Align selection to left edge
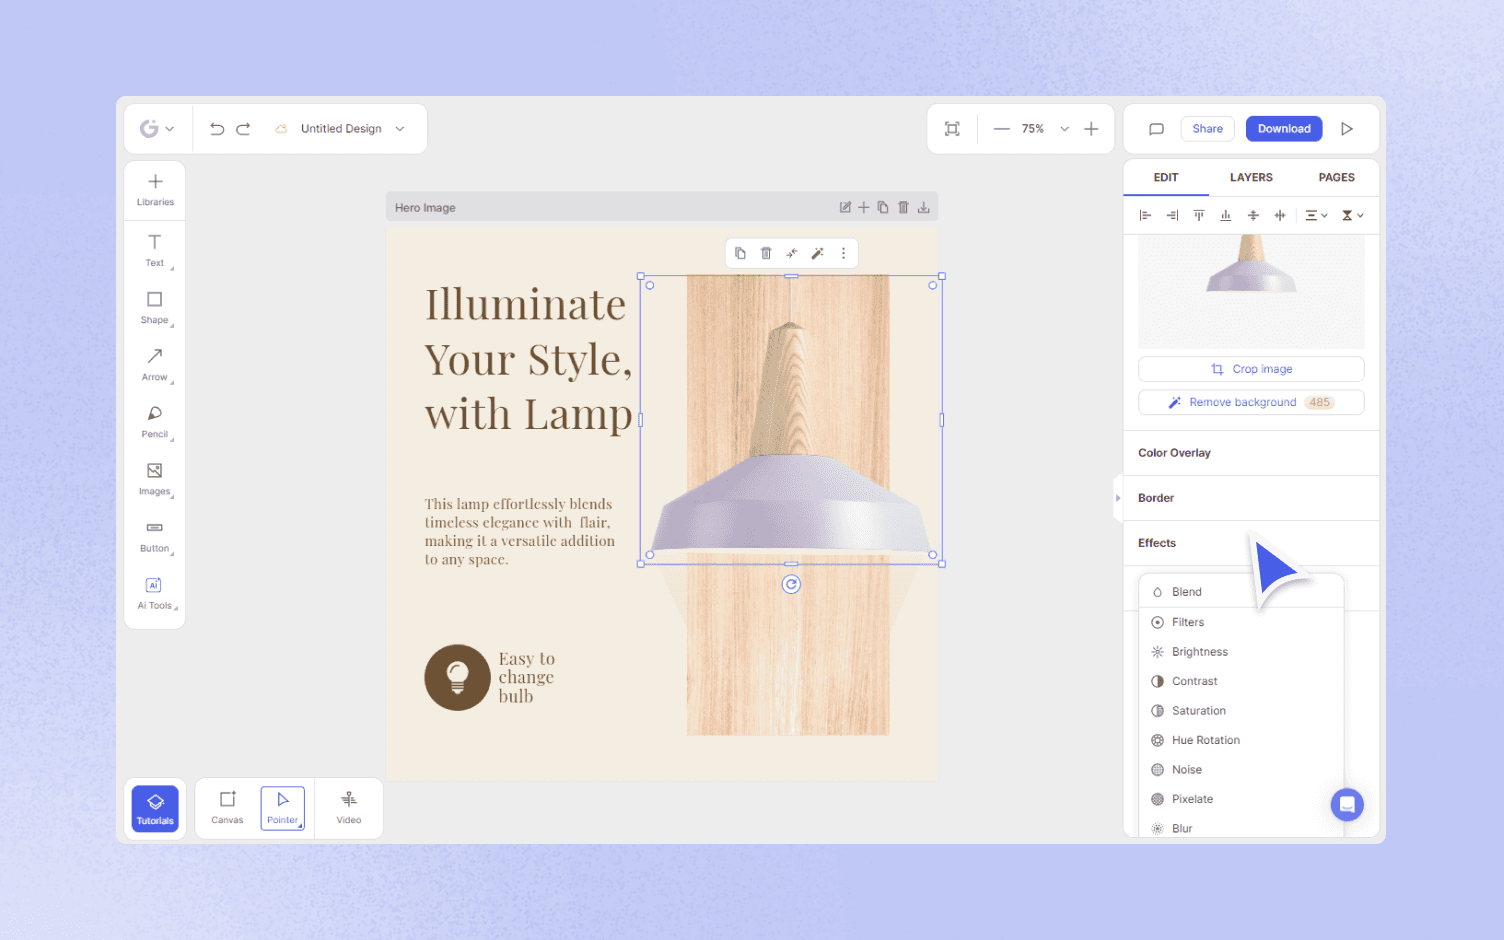1504x940 pixels. 1145,216
